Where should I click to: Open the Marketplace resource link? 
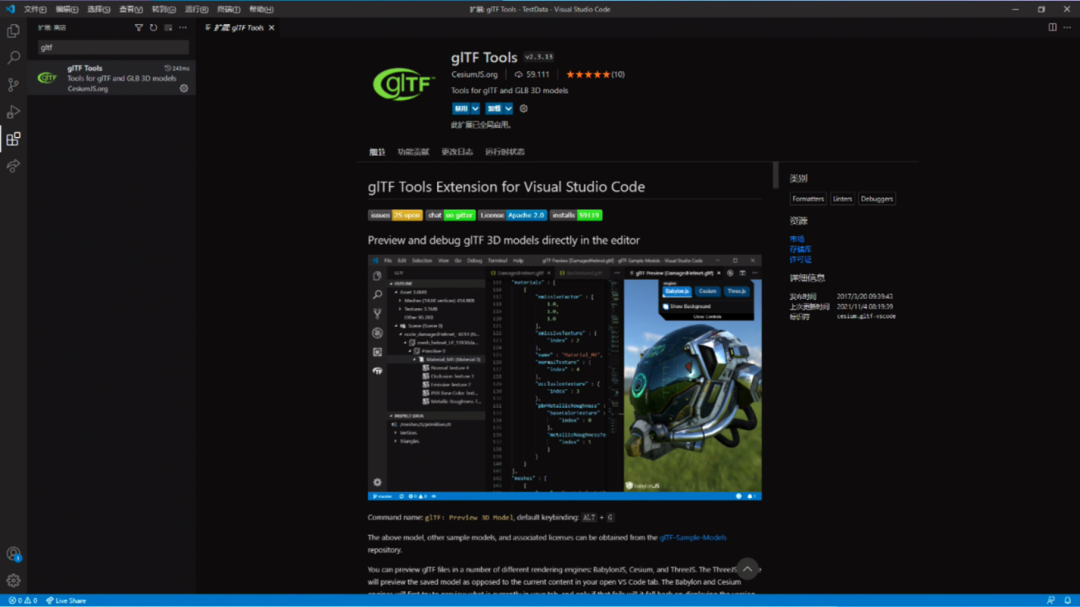coord(797,239)
